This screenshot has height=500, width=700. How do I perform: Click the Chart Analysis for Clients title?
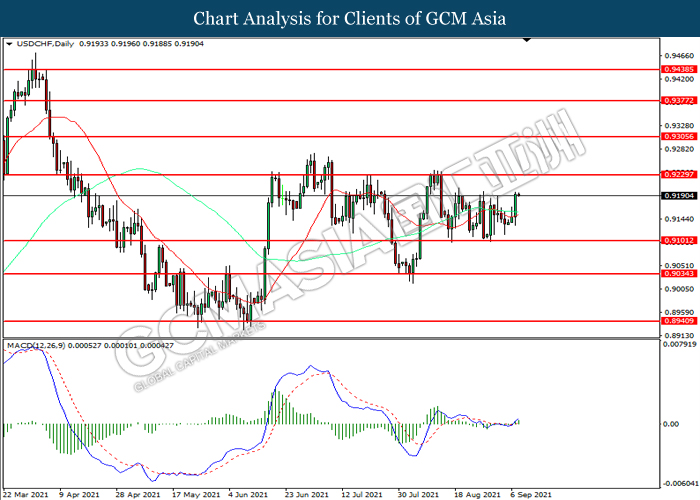350,19
